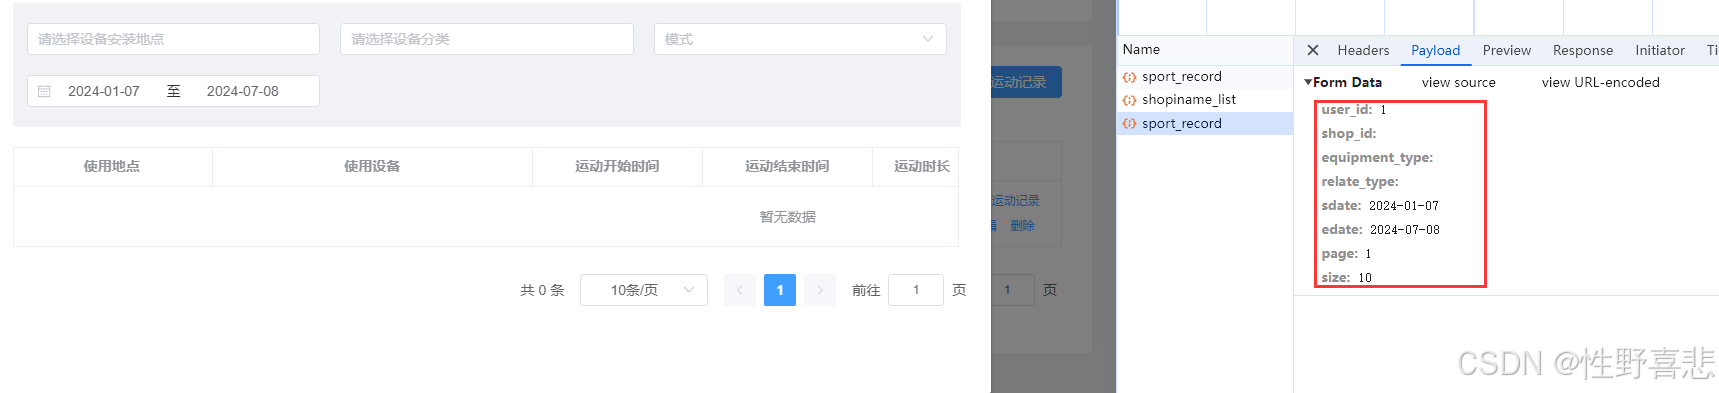Click the 运动开始时间 column header

point(617,166)
